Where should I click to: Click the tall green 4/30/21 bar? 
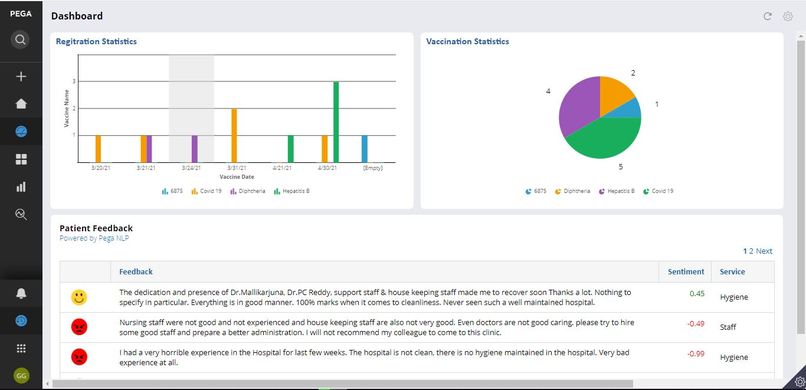tap(336, 122)
